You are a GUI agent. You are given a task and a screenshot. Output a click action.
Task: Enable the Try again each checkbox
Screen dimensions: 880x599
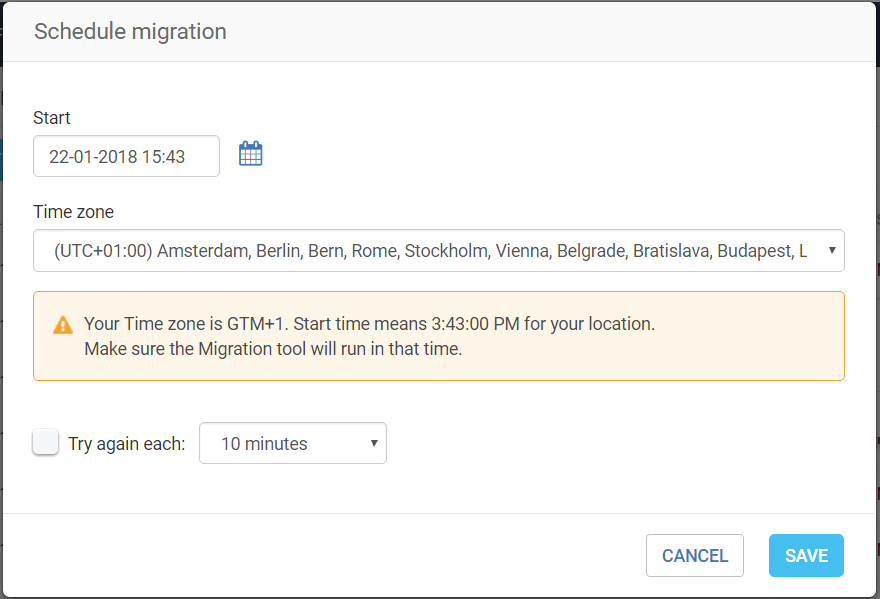point(46,443)
